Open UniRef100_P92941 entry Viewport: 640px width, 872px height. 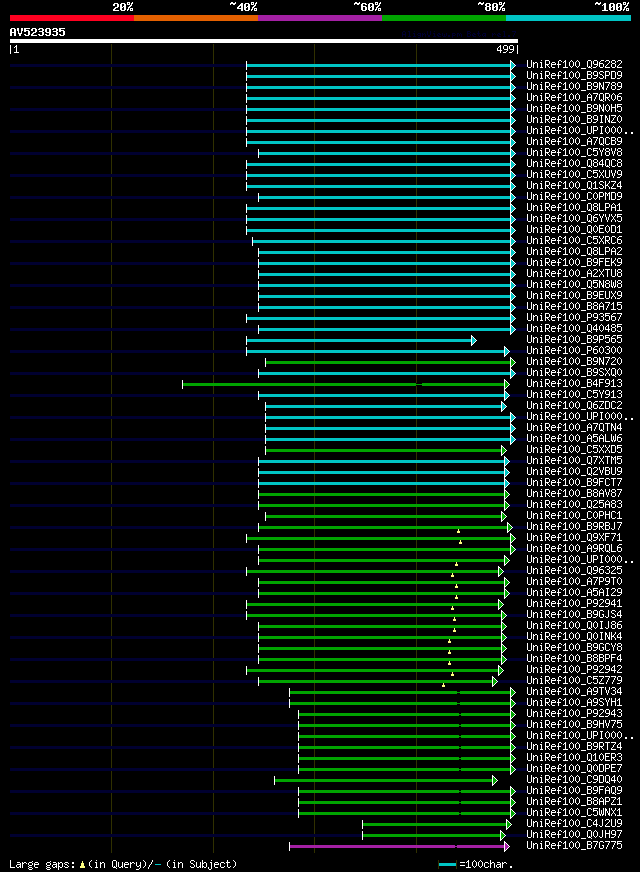point(574,603)
